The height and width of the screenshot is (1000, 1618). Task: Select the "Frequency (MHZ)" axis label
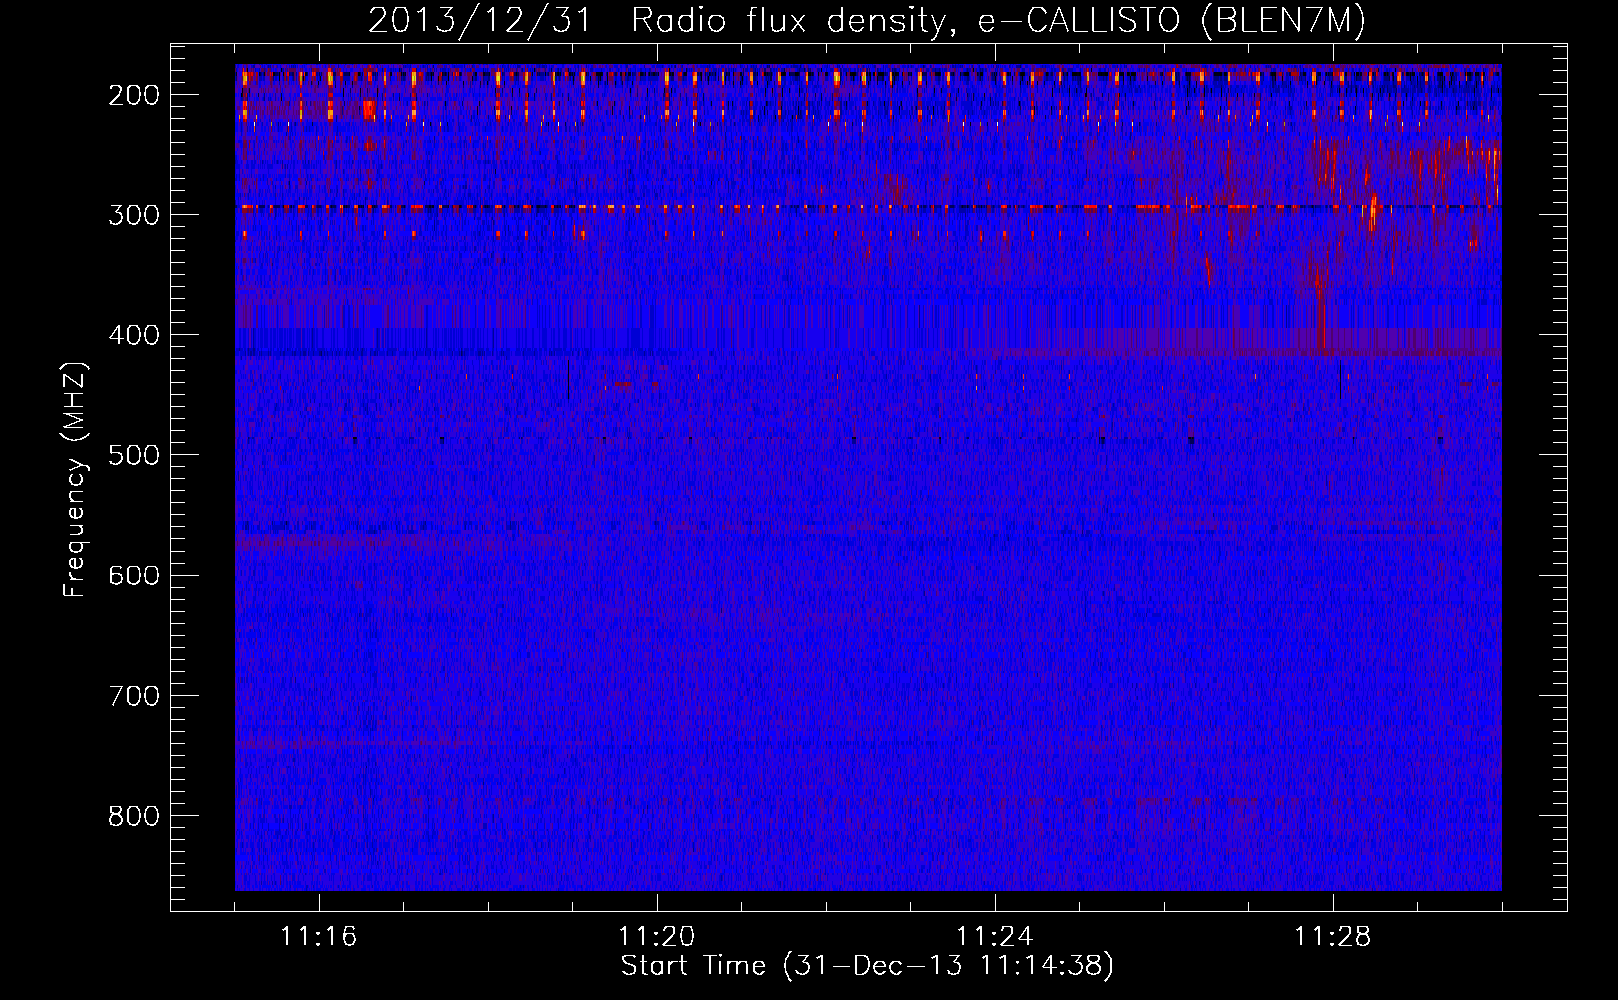[76, 479]
